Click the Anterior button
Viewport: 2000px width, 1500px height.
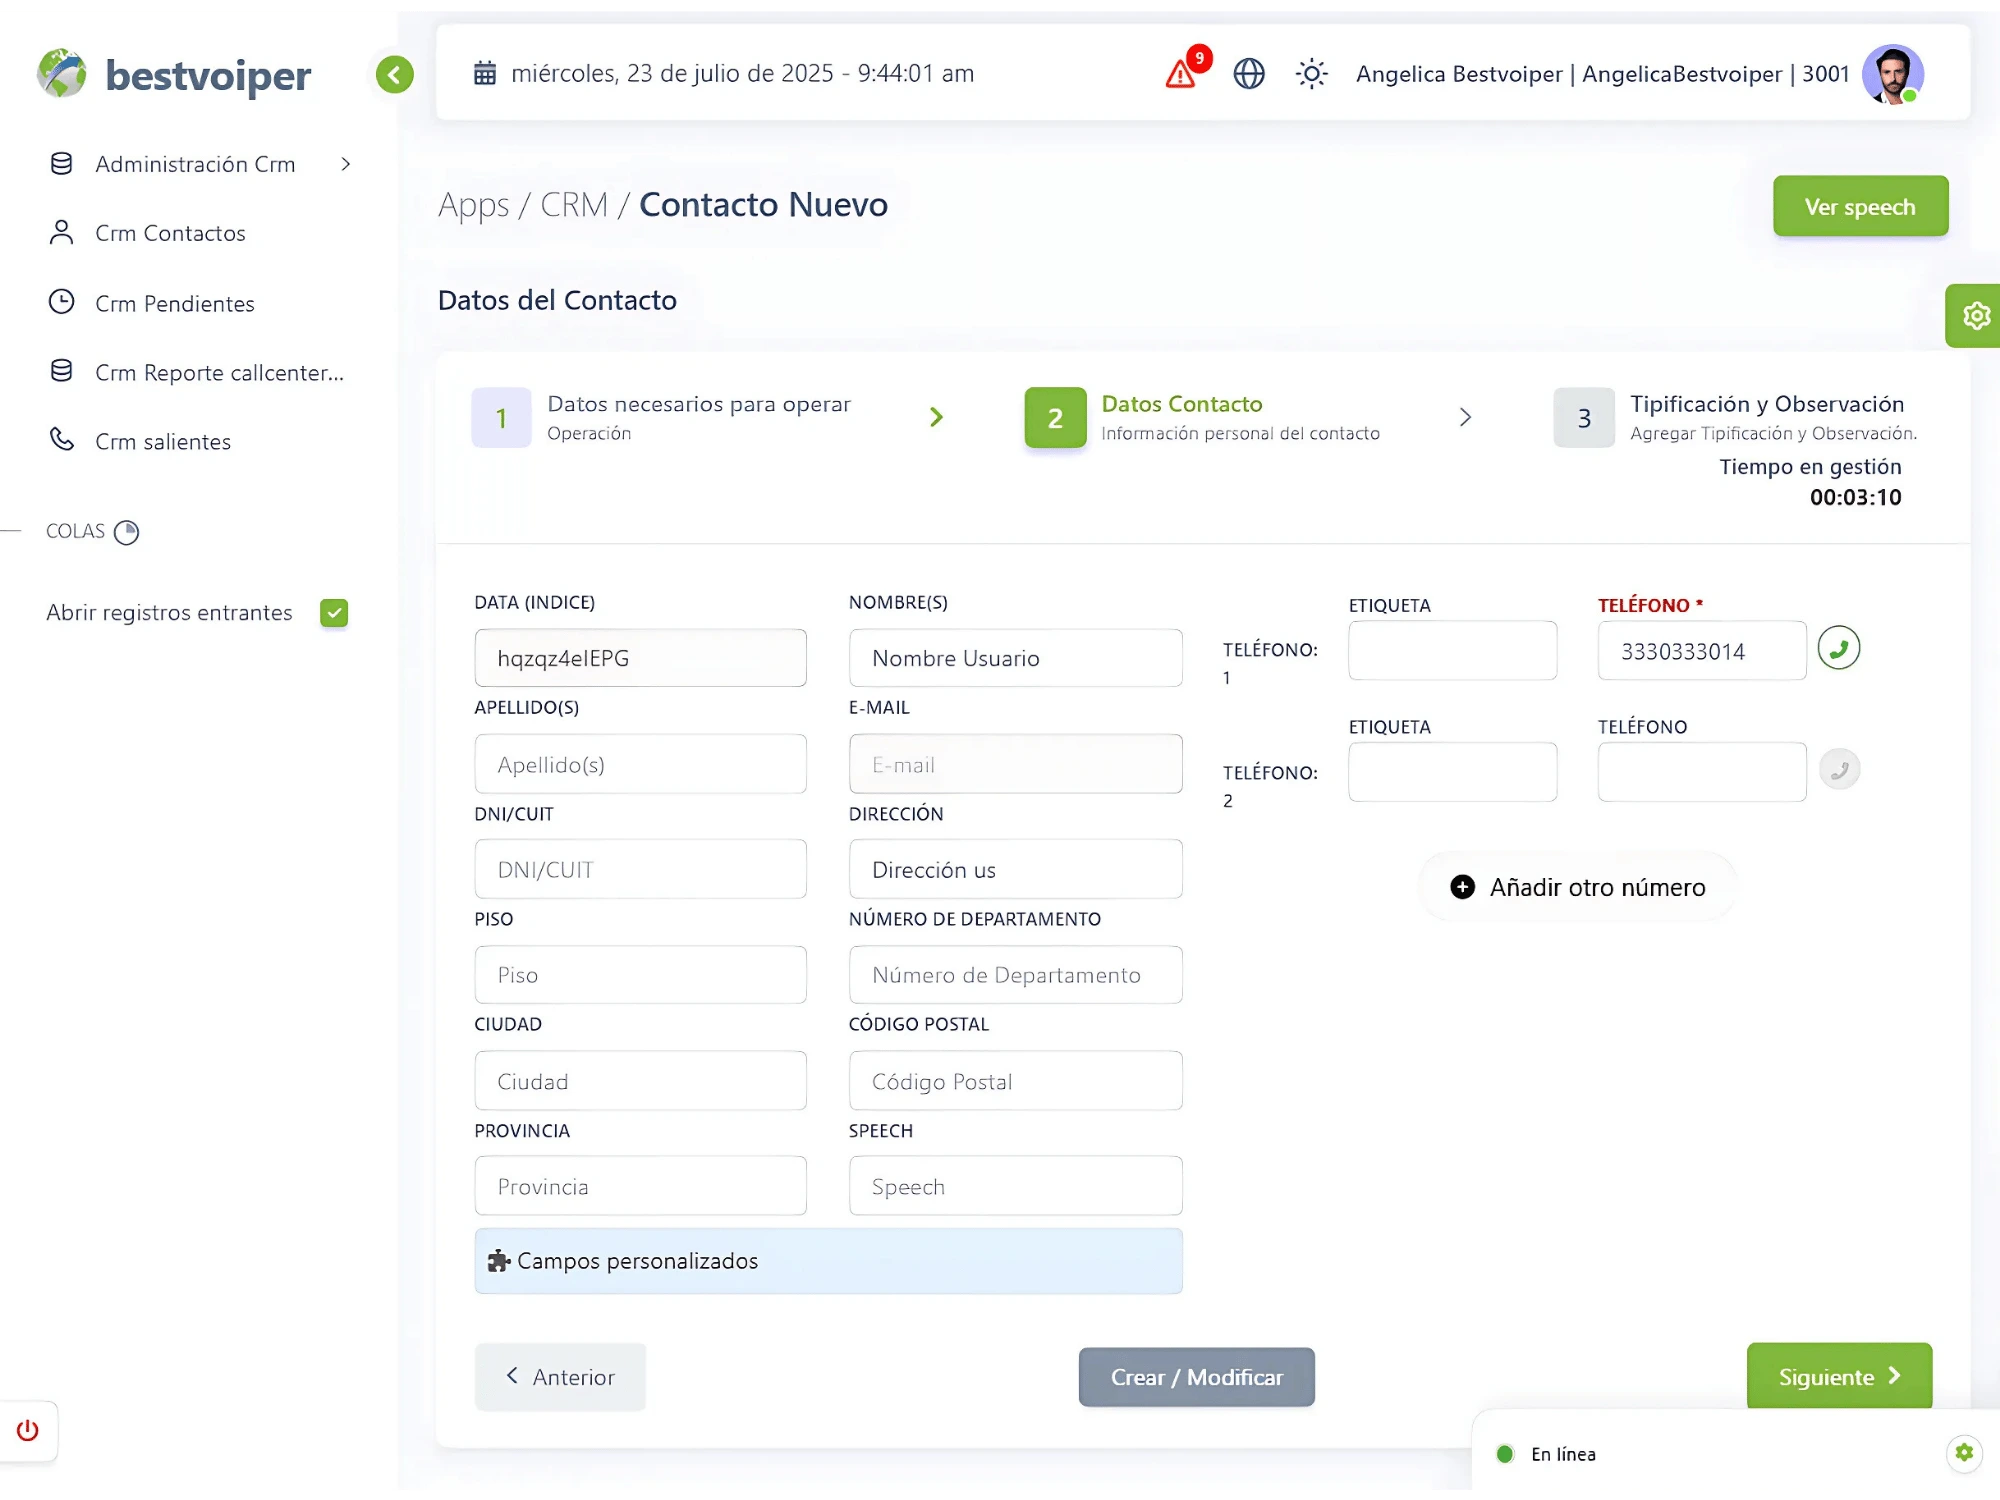pos(560,1377)
